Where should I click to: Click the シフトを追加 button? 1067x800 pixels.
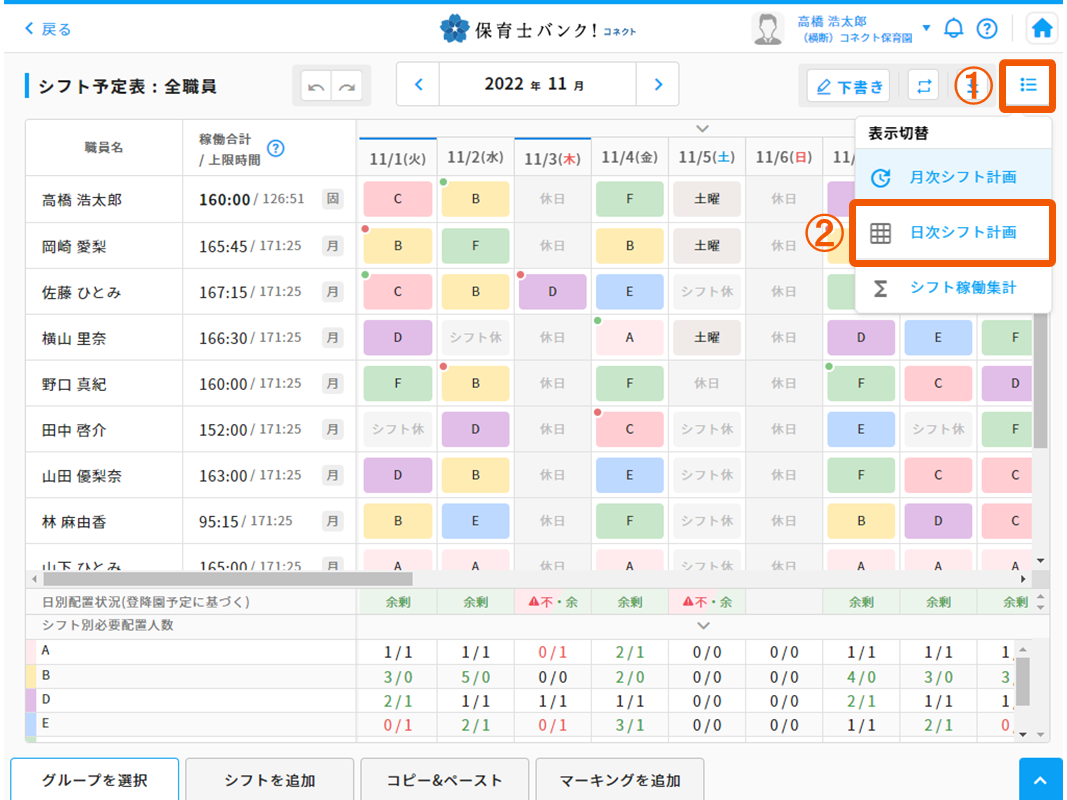(x=269, y=779)
